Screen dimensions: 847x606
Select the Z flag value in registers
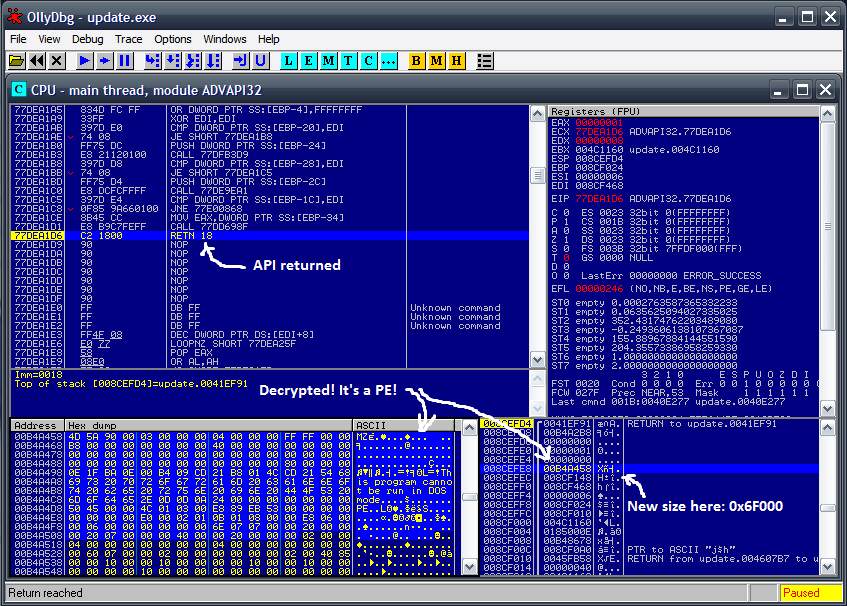(x=564, y=240)
